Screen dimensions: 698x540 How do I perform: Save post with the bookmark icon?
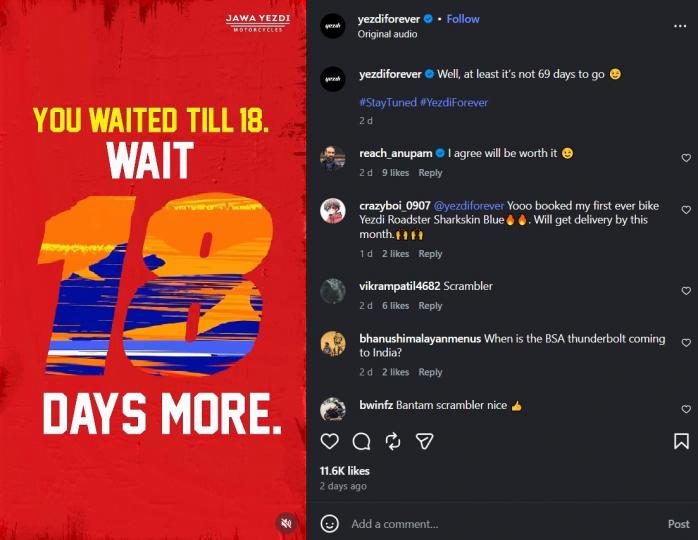(681, 441)
